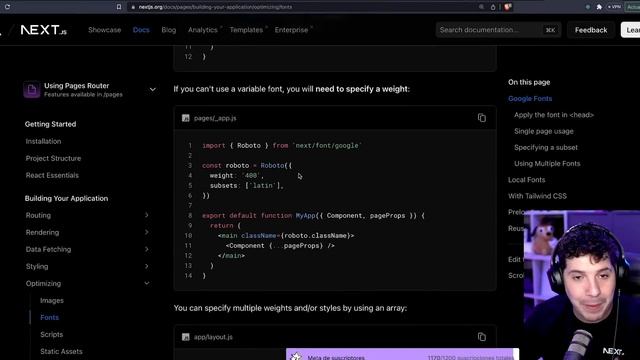Expand the Data Fetching section
The width and height of the screenshot is (640, 360).
click(147, 249)
